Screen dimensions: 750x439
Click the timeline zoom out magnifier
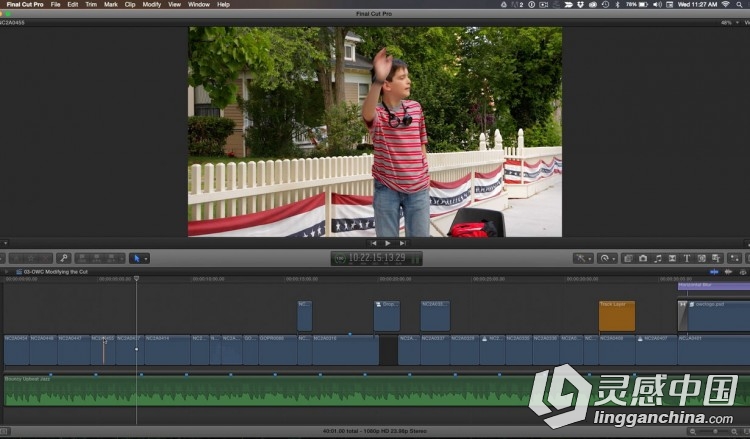click(x=693, y=431)
